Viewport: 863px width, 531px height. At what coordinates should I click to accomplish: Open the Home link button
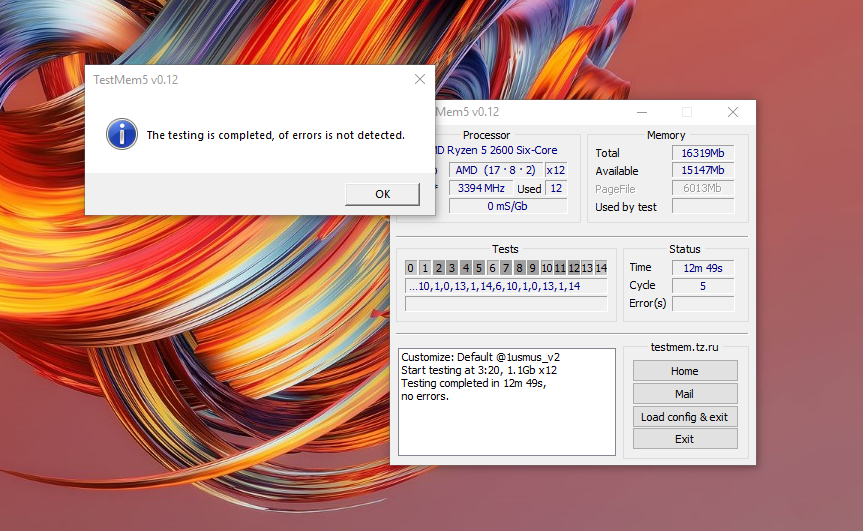click(685, 371)
